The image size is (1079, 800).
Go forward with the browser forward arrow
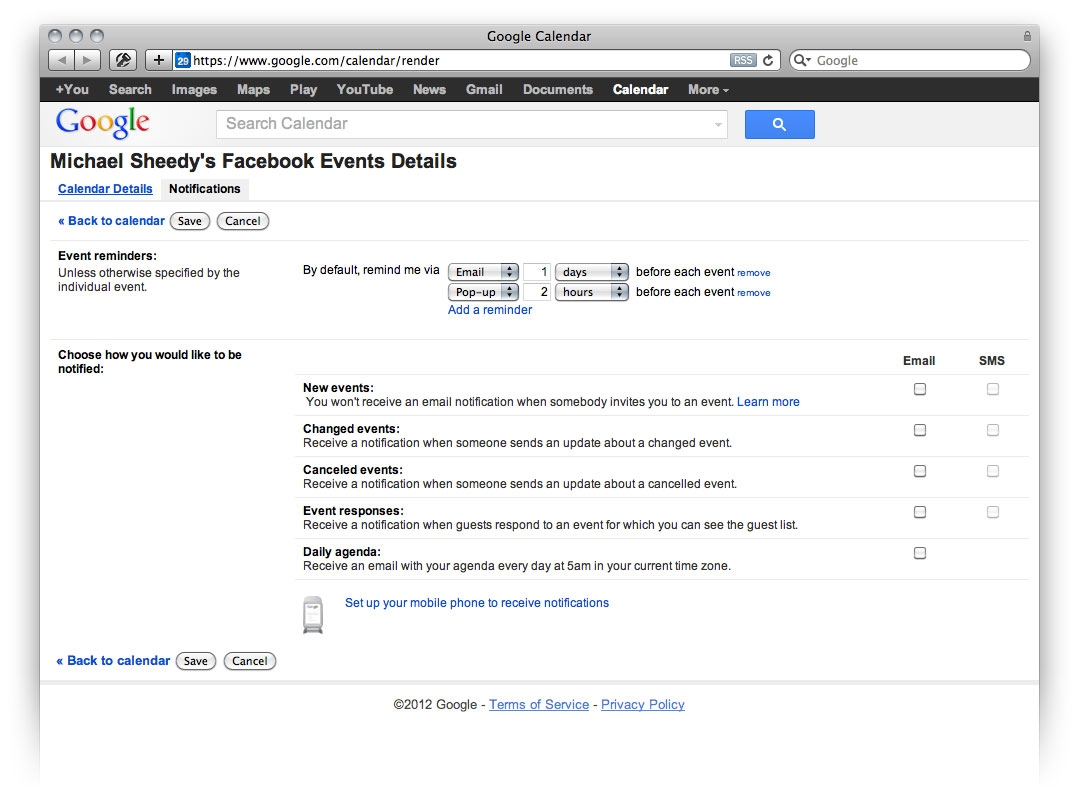[x=87, y=61]
